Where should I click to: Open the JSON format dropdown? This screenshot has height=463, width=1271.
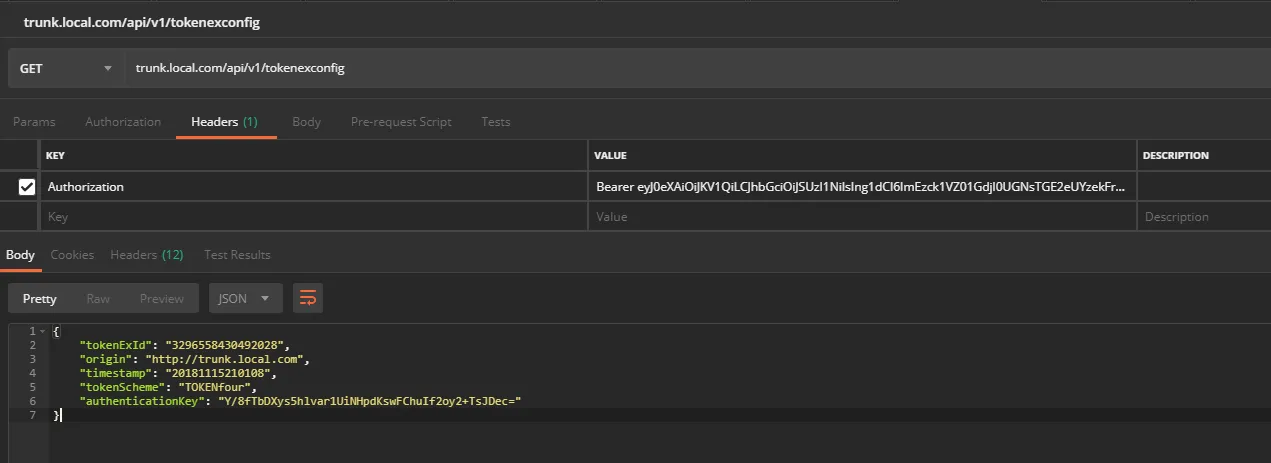pyautogui.click(x=245, y=298)
